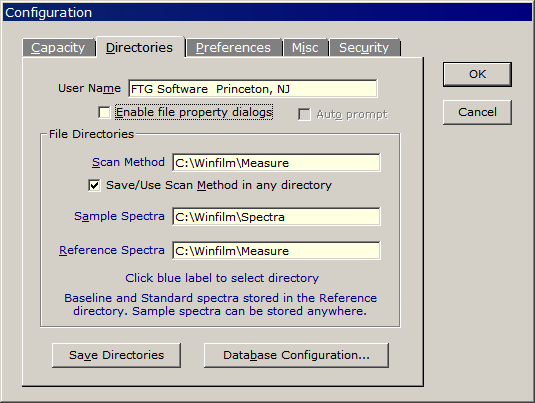Select the Directories tab
The width and height of the screenshot is (535, 403).
[x=140, y=47]
